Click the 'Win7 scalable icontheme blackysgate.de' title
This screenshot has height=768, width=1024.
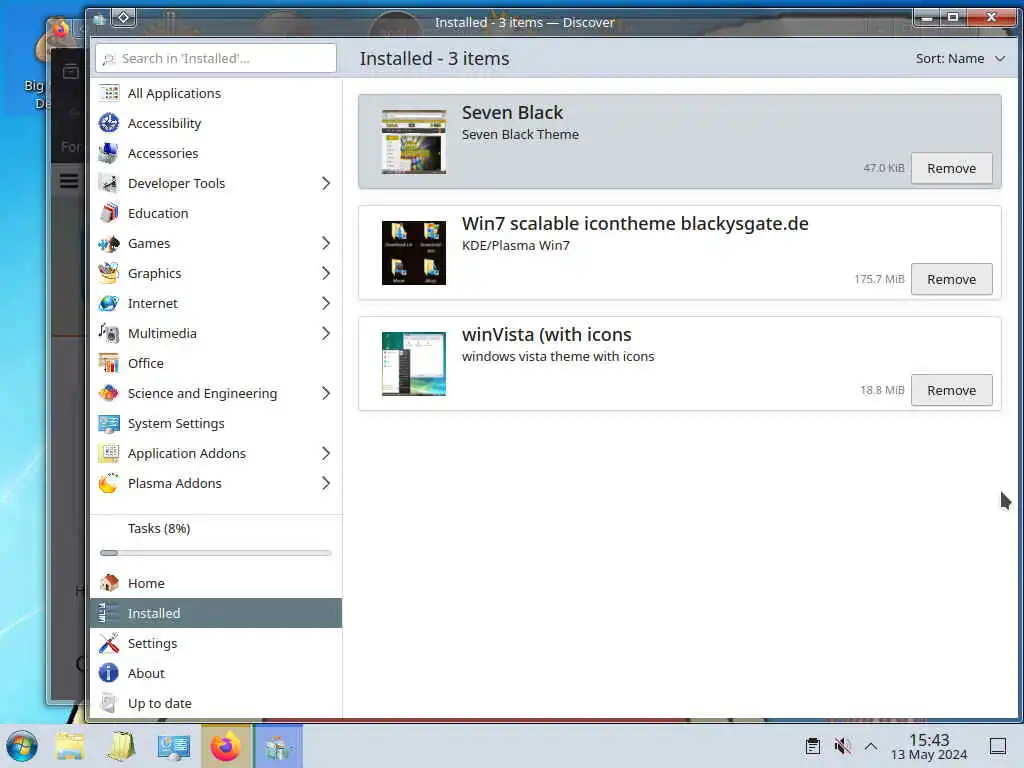635,223
